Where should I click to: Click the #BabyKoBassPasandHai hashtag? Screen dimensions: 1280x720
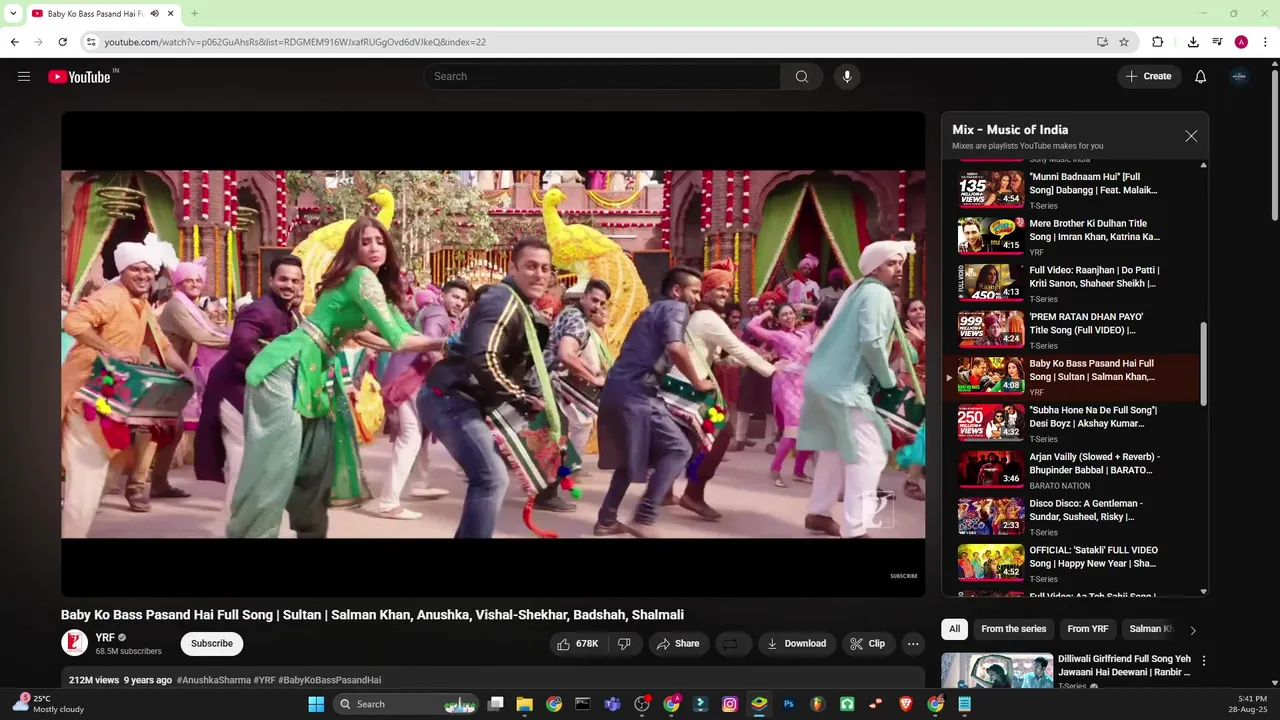(x=329, y=680)
